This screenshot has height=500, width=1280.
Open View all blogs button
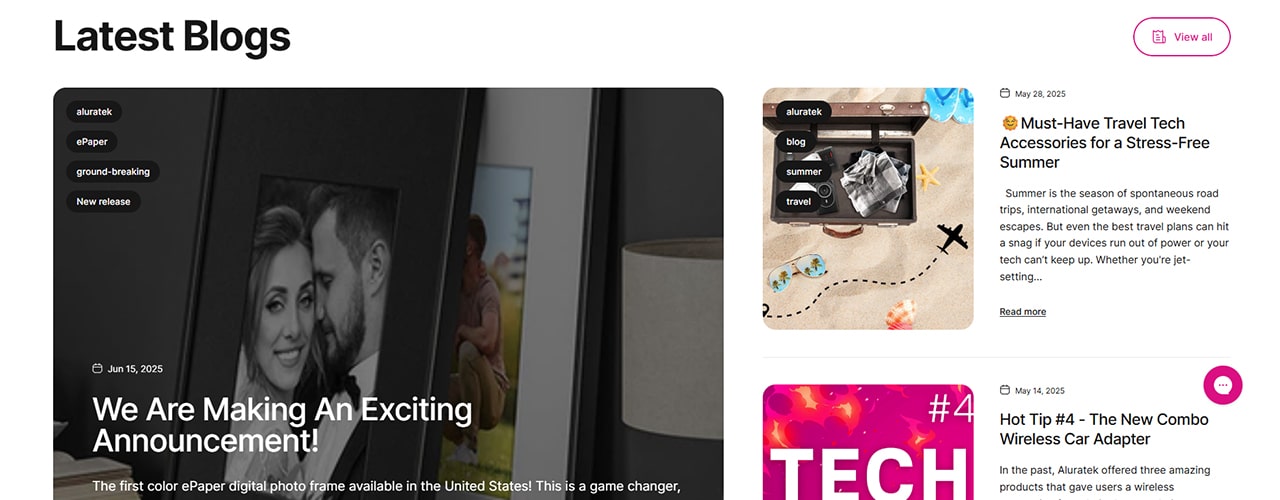[1181, 37]
